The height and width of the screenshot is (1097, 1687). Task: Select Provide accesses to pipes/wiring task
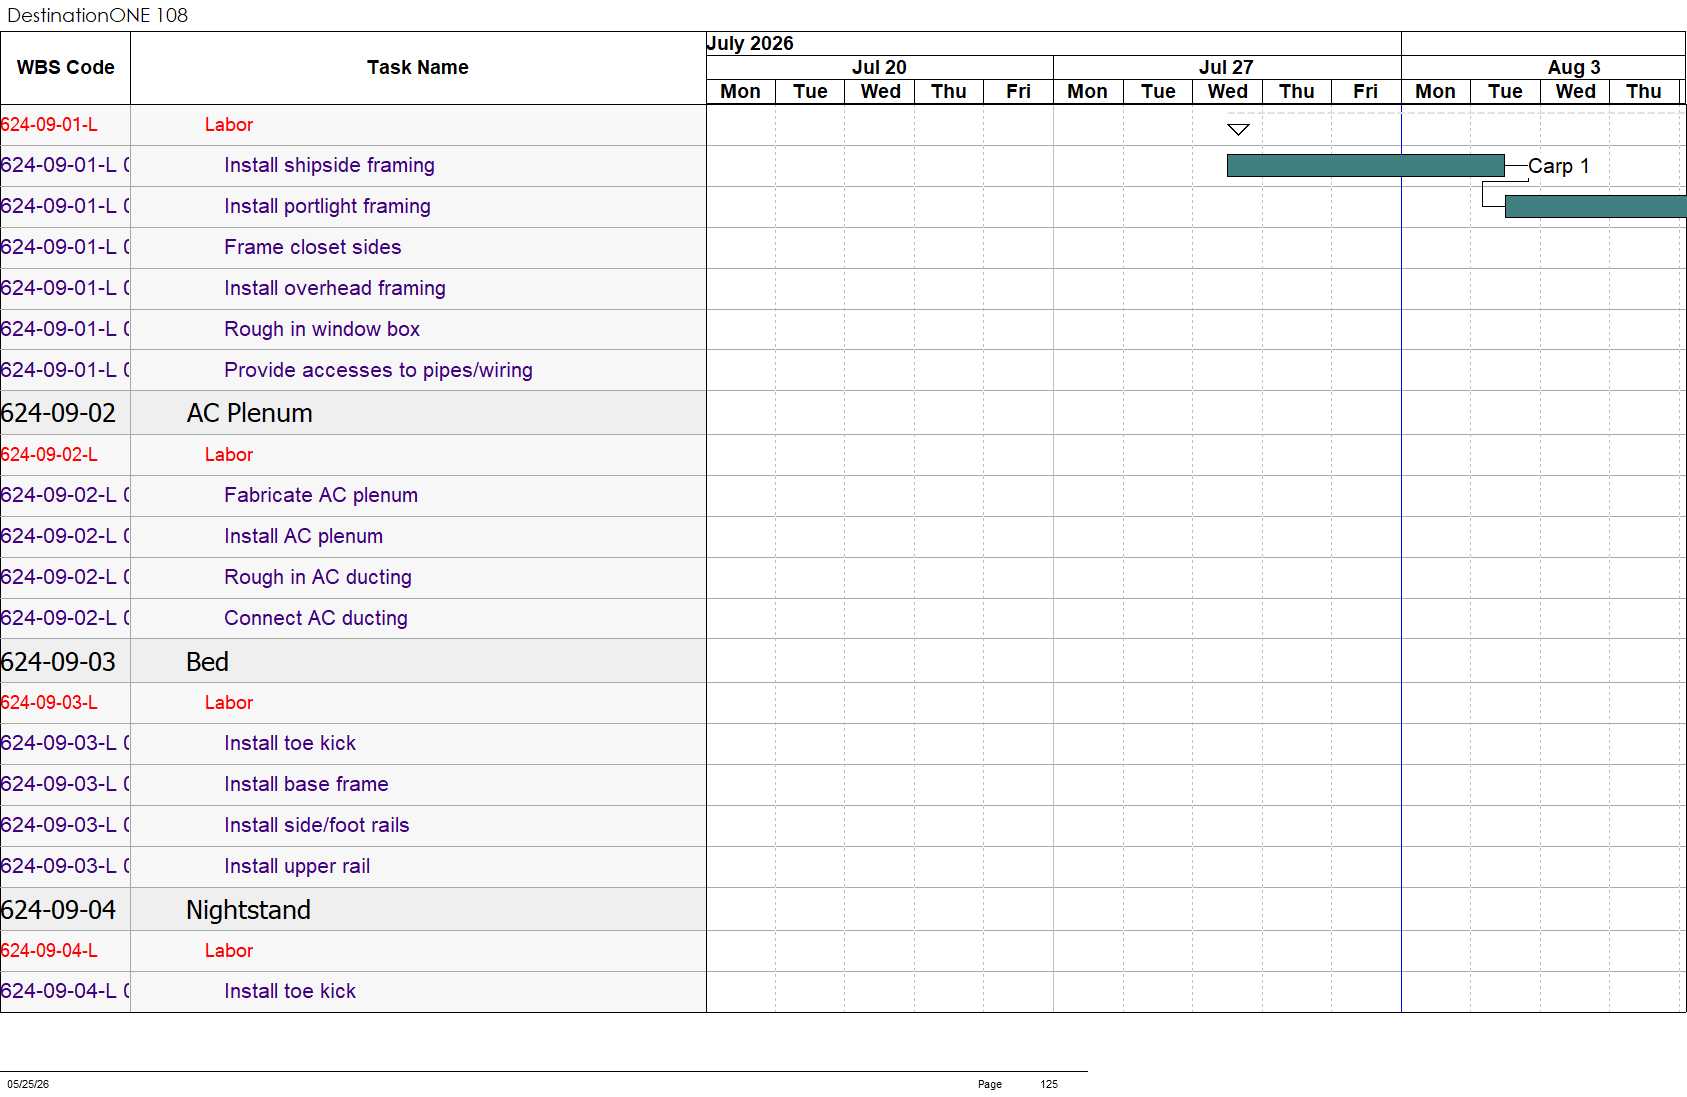(378, 370)
